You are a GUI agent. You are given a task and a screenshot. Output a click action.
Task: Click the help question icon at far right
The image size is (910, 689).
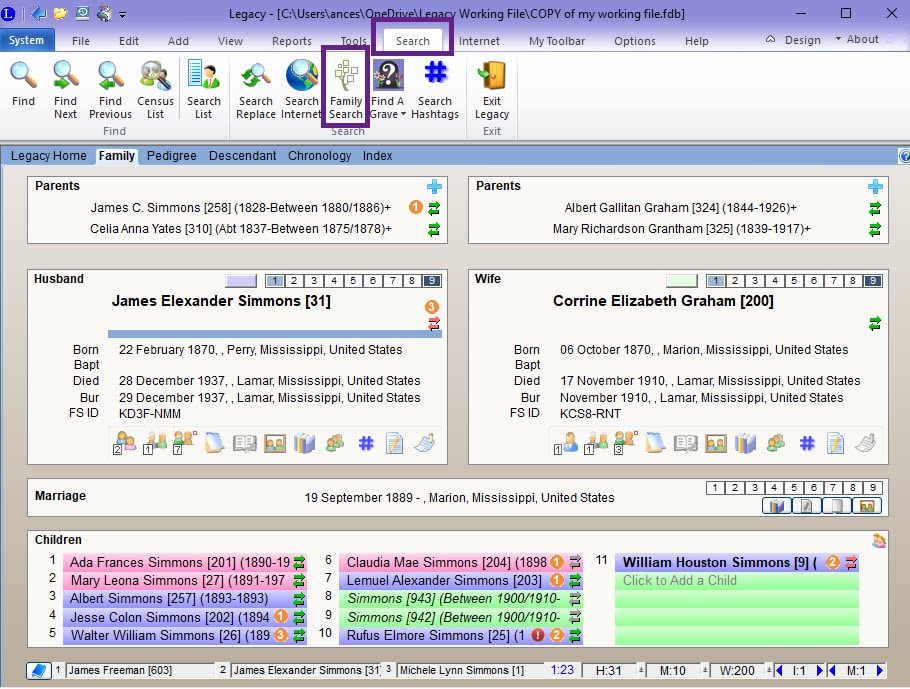(904, 156)
